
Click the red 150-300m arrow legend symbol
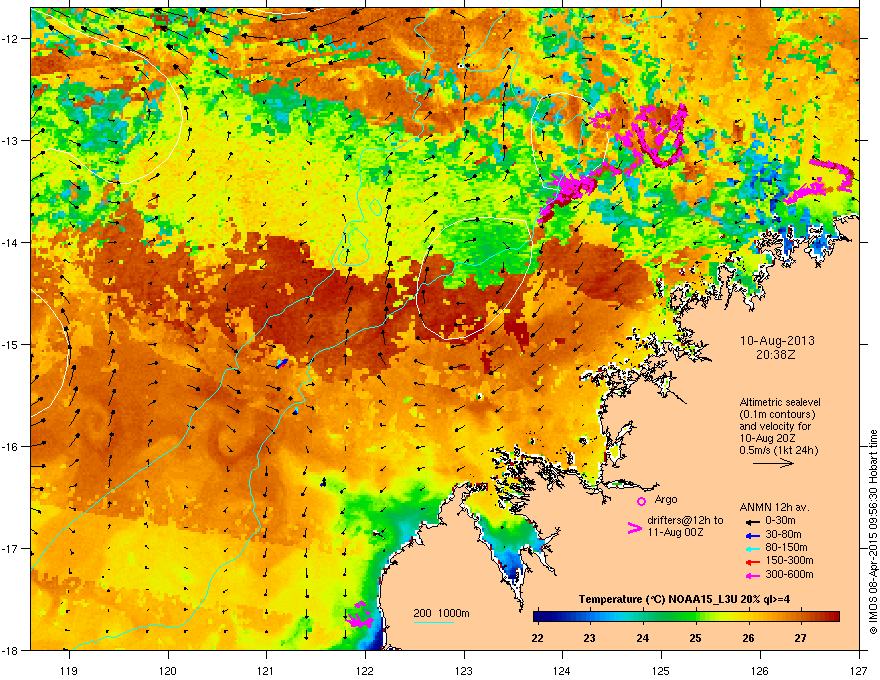click(753, 561)
